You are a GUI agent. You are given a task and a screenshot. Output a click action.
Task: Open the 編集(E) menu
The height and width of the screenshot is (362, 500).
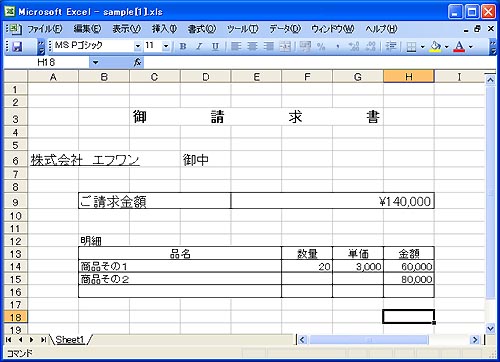(87, 29)
